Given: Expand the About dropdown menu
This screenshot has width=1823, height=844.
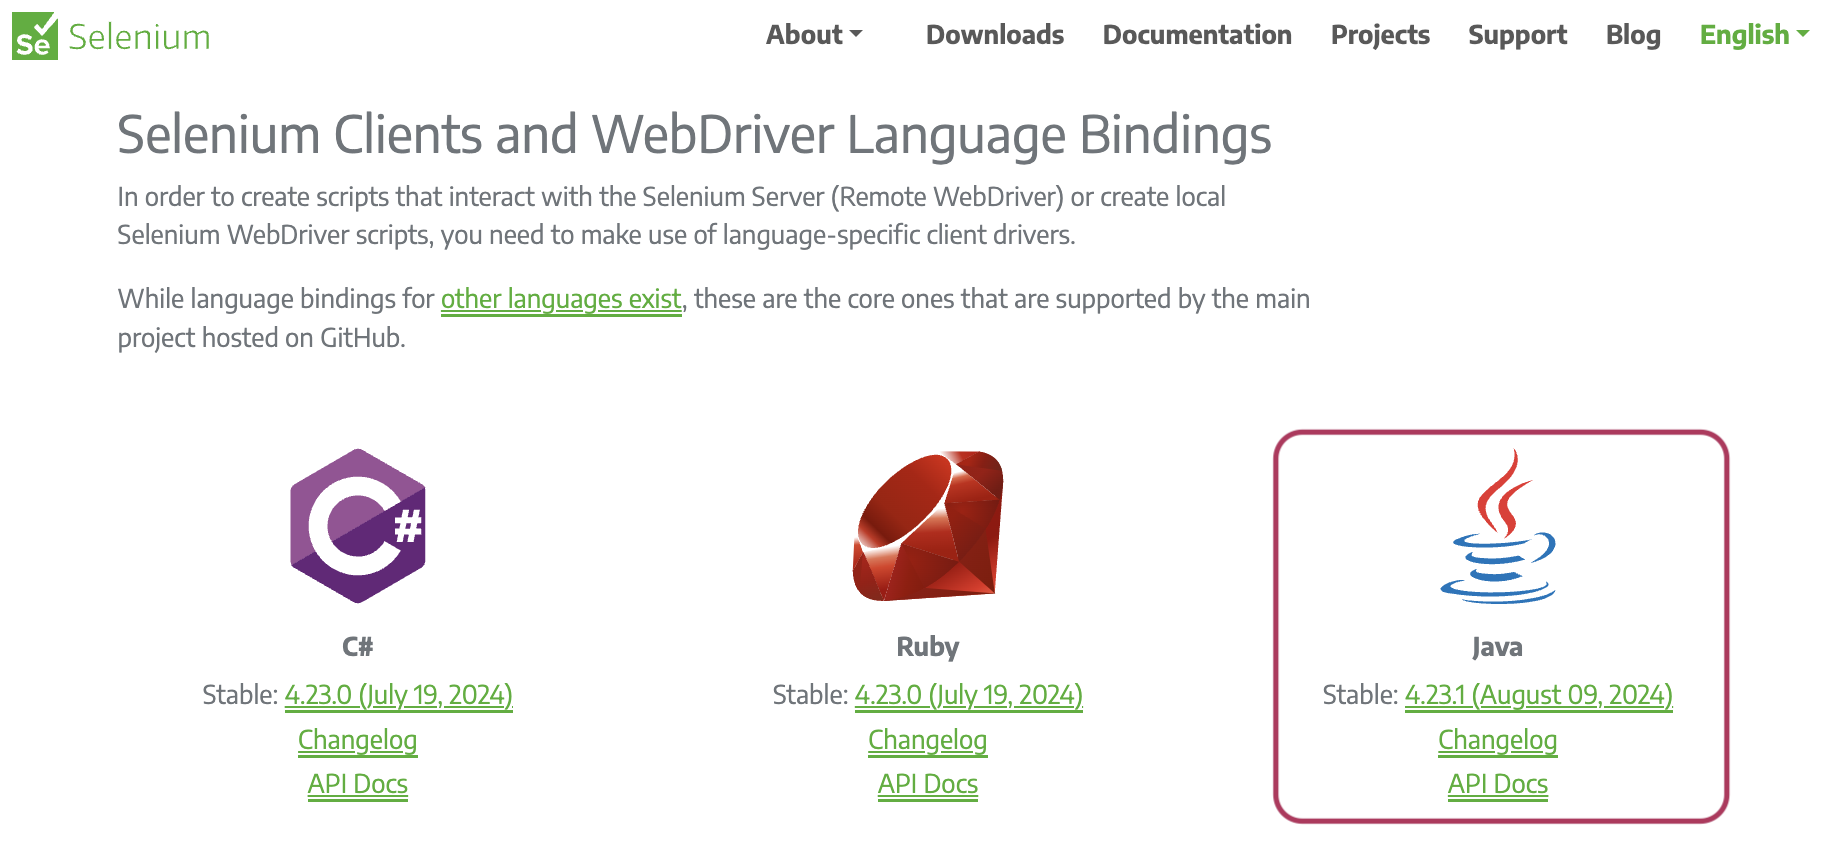Looking at the screenshot, I should pyautogui.click(x=813, y=35).
